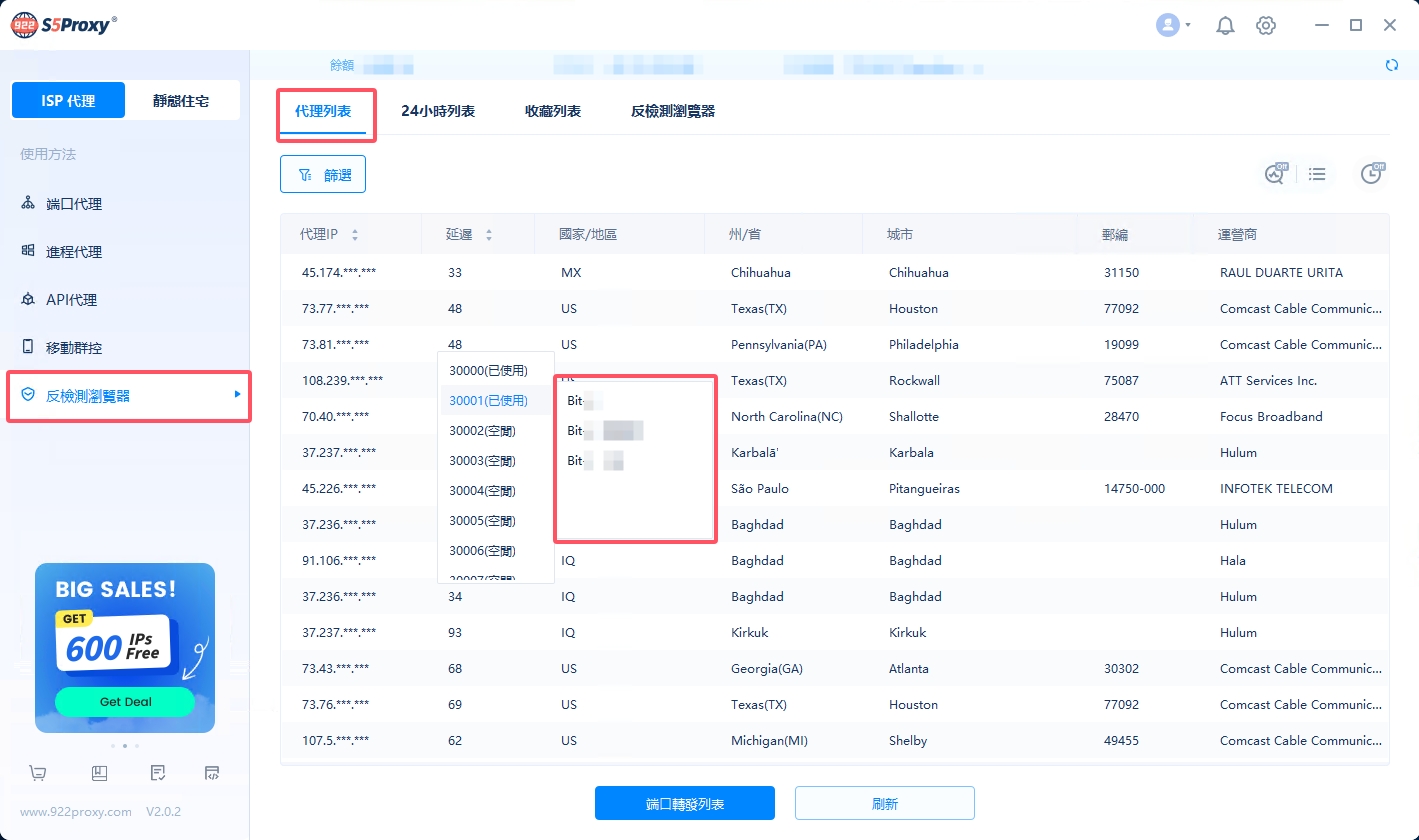
Task: Expand the 反檢測瀏覽器 sidebar submenu arrow
Action: point(237,395)
